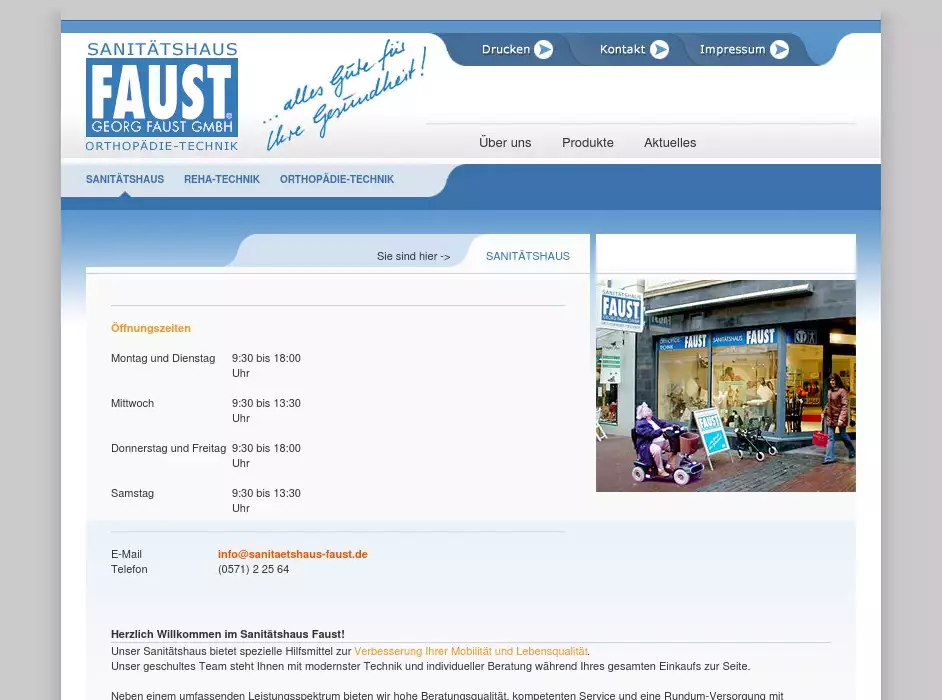Click the storefront photo of the shop
This screenshot has width=942, height=700.
[726, 386]
